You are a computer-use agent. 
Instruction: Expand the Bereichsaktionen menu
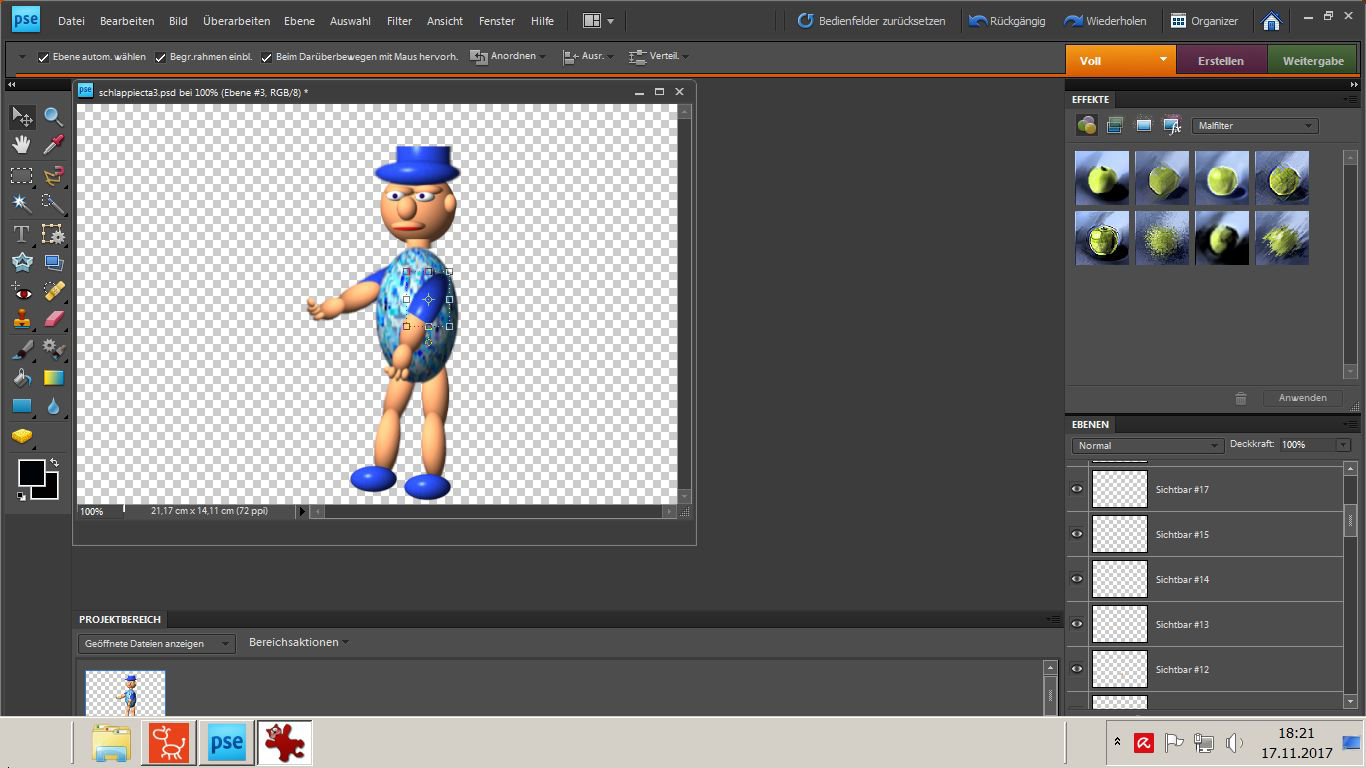click(x=299, y=642)
